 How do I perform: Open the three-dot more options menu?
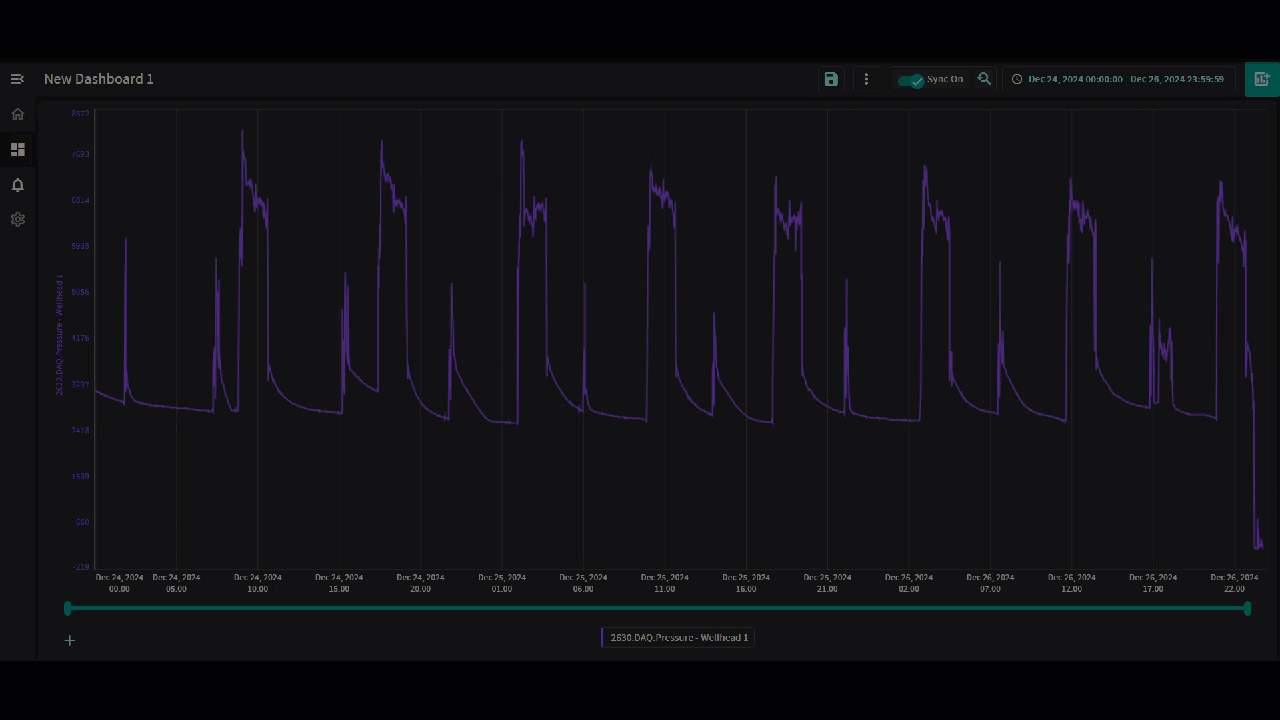[x=866, y=79]
